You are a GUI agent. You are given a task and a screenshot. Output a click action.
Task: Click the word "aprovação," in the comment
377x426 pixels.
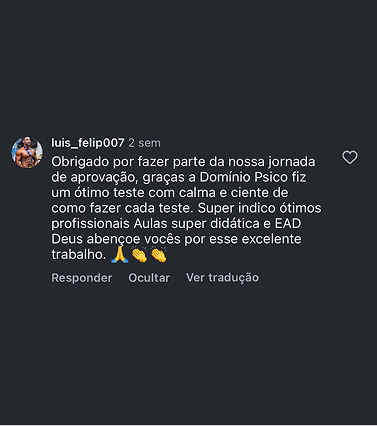point(104,178)
